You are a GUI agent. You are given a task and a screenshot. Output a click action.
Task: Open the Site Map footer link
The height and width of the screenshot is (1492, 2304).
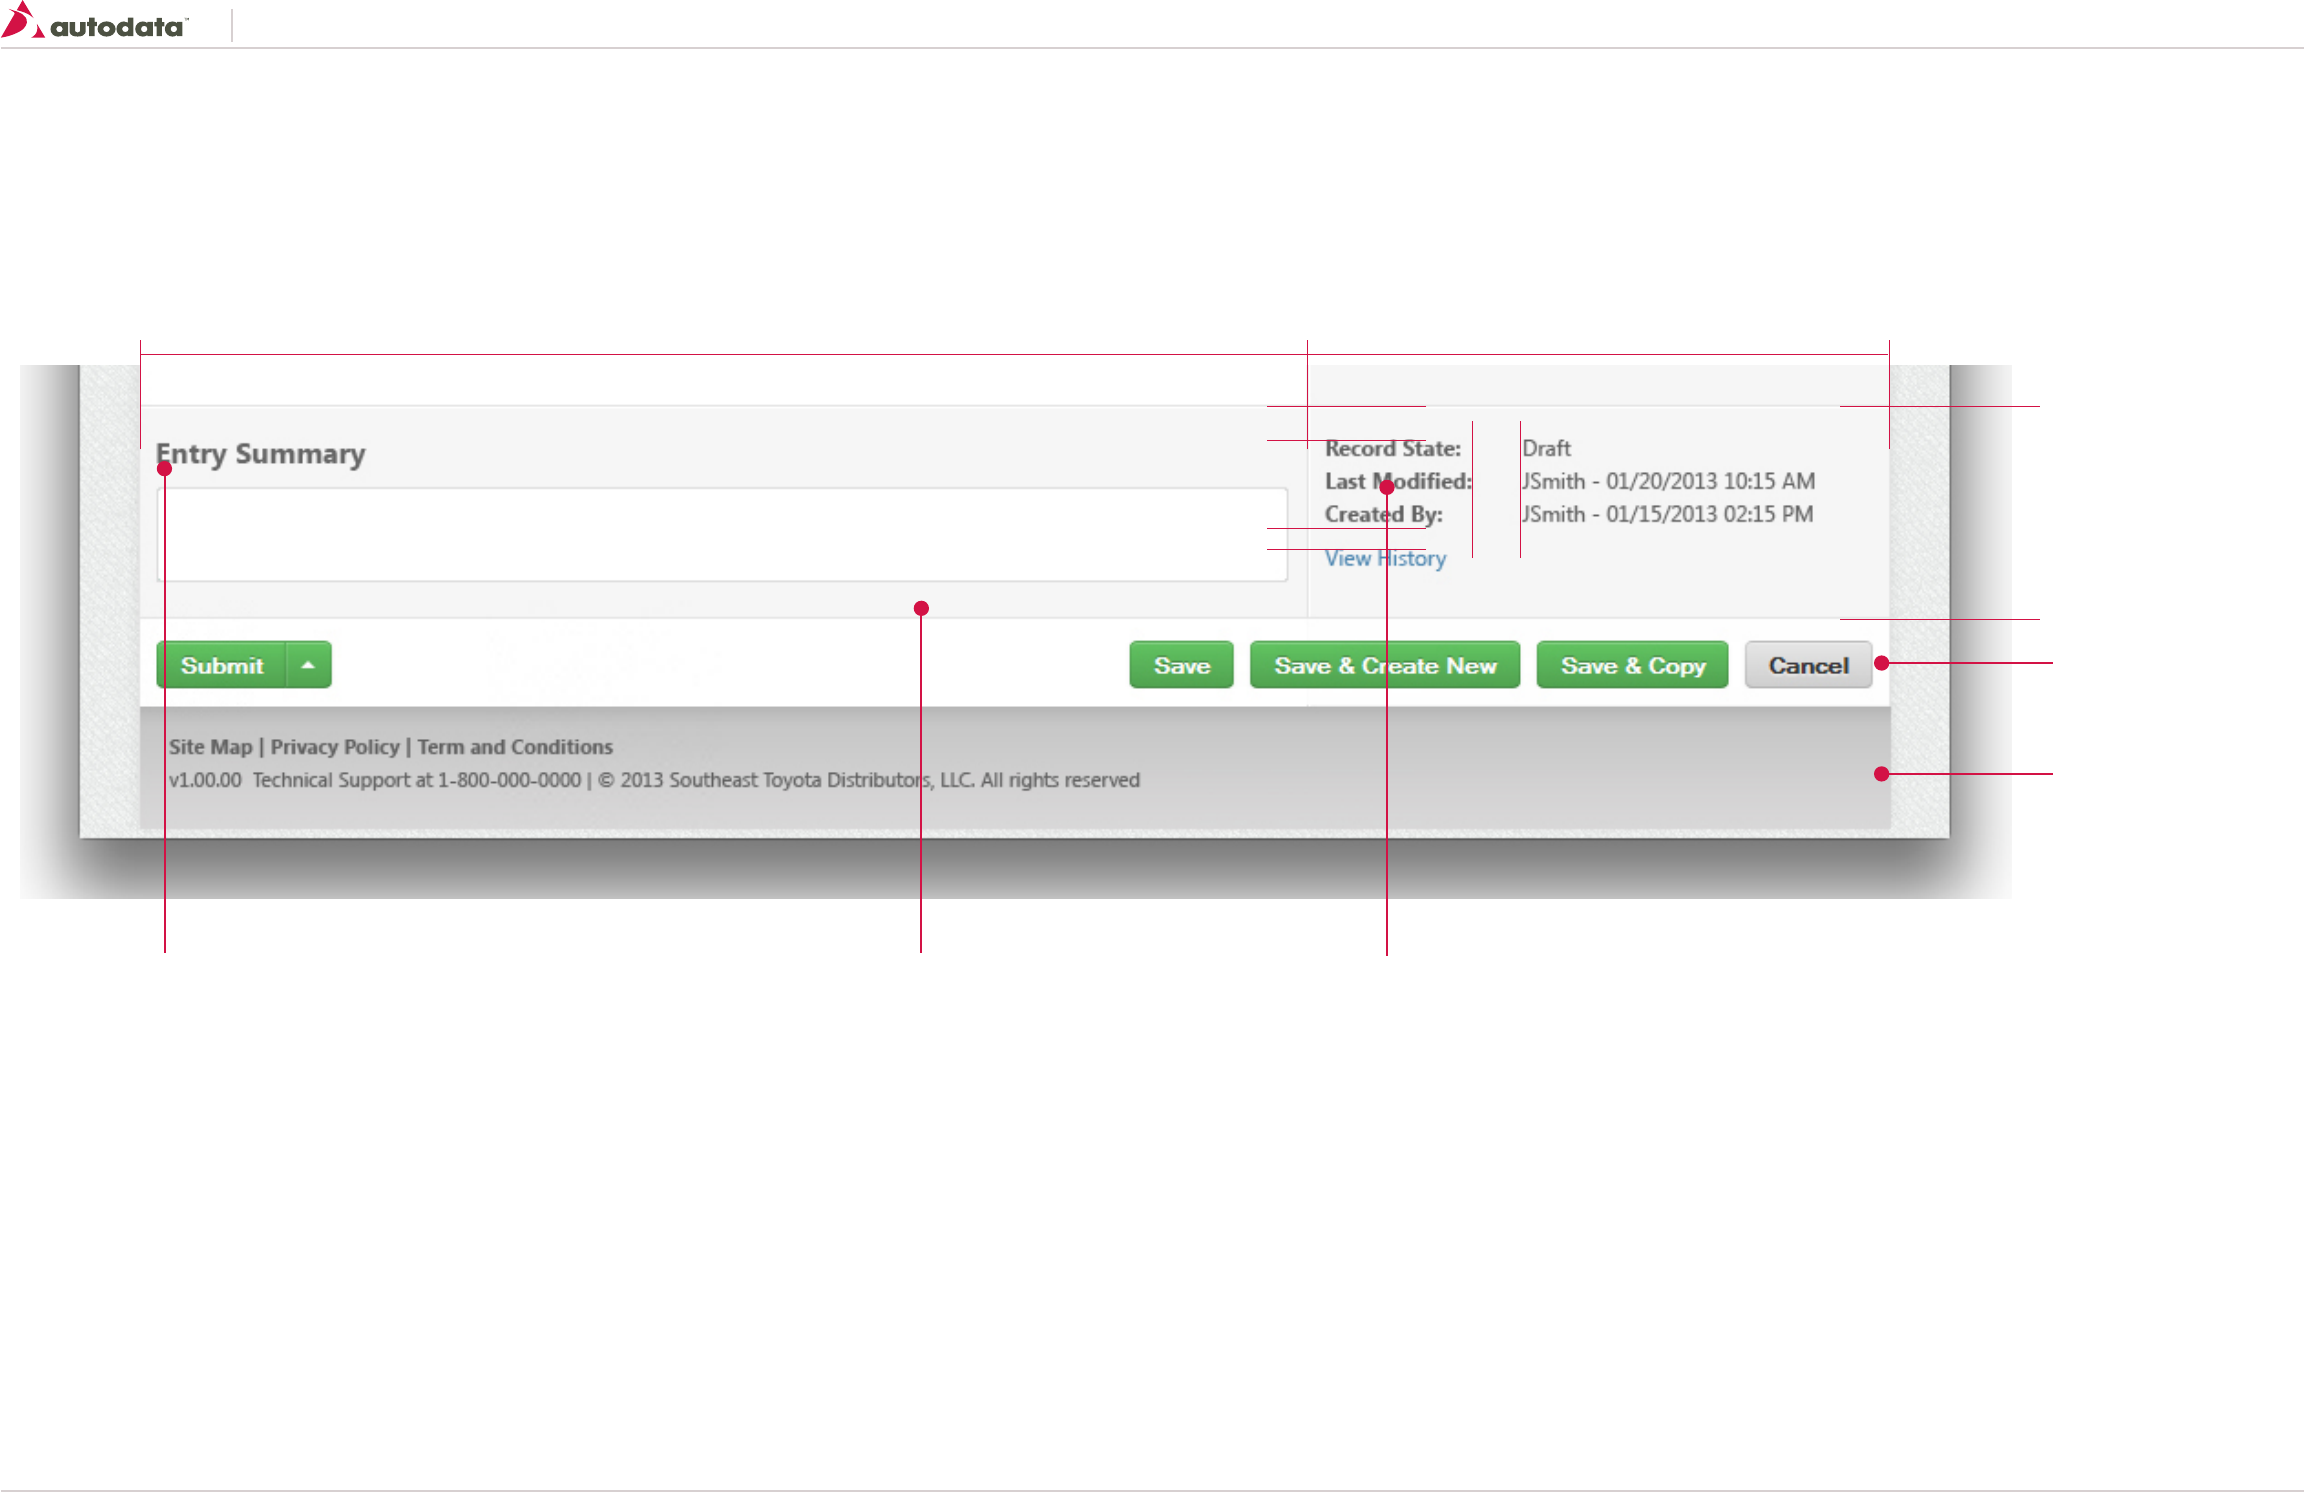click(x=210, y=747)
